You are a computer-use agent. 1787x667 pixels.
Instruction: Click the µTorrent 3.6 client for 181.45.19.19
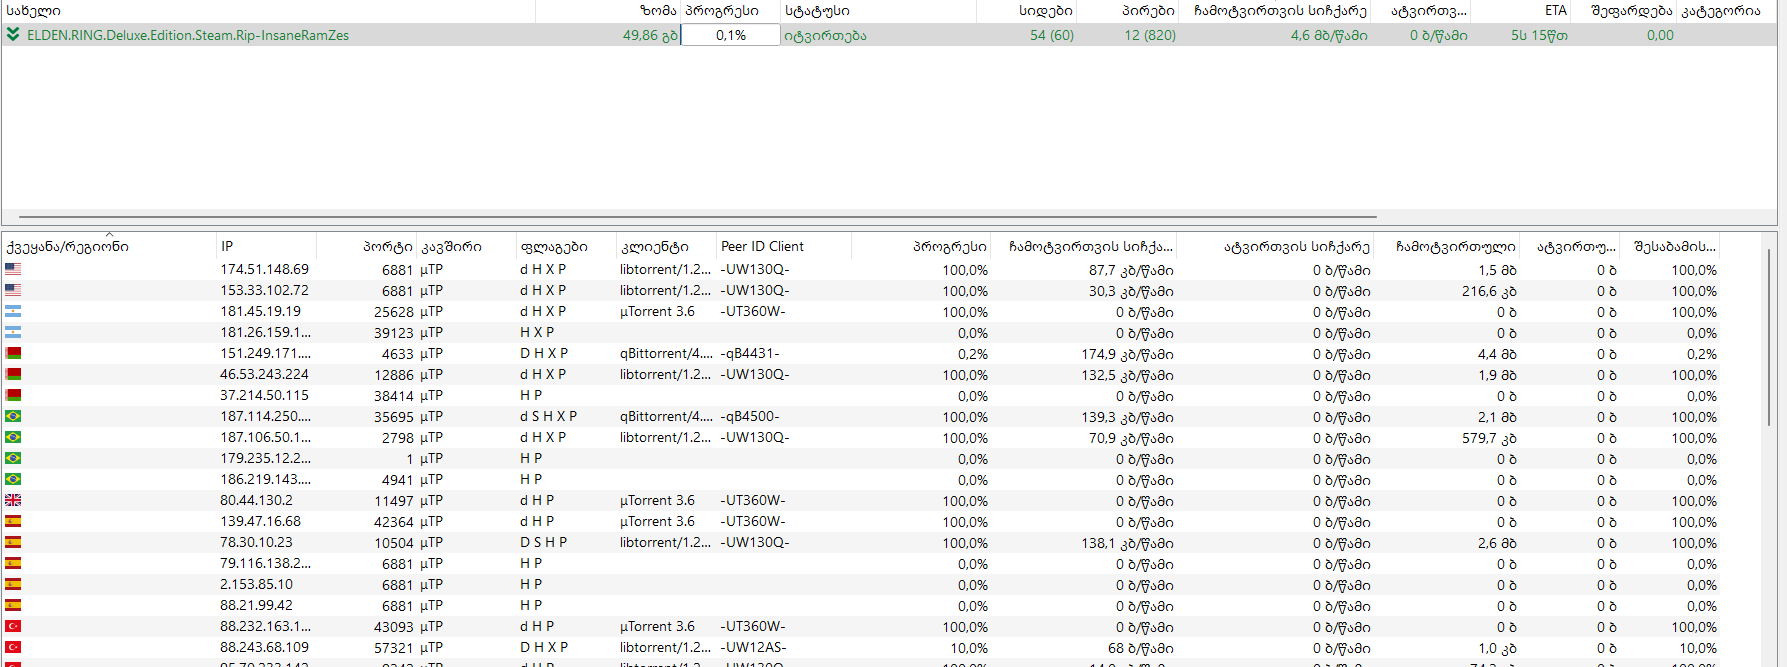click(x=657, y=311)
